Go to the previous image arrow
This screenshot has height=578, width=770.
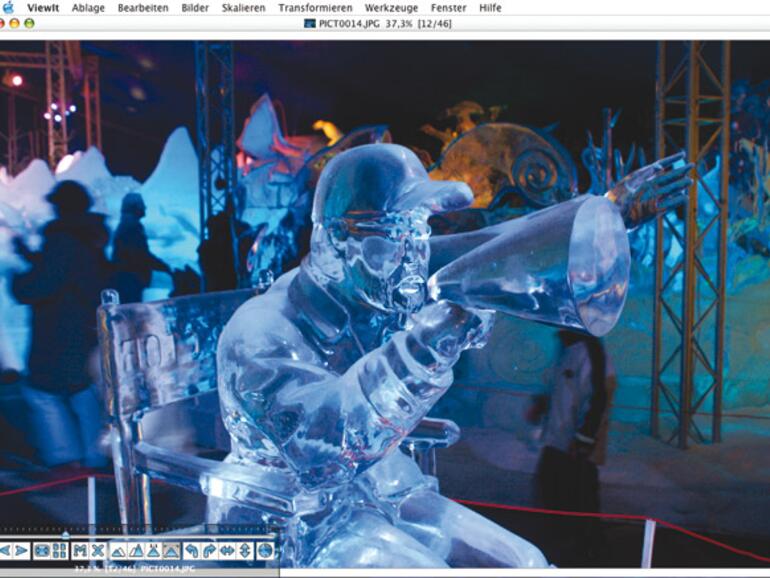pos(6,550)
